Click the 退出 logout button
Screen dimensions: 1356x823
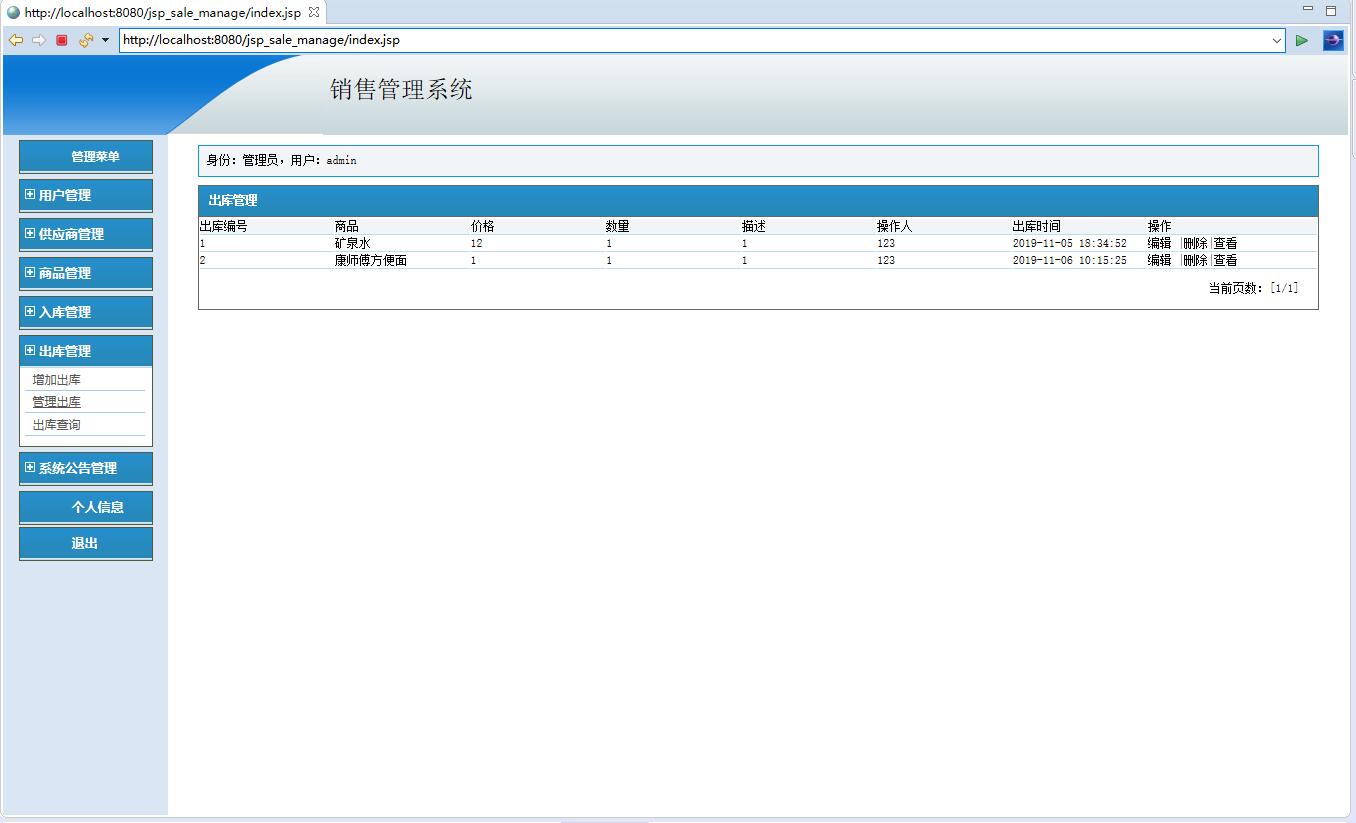click(85, 544)
